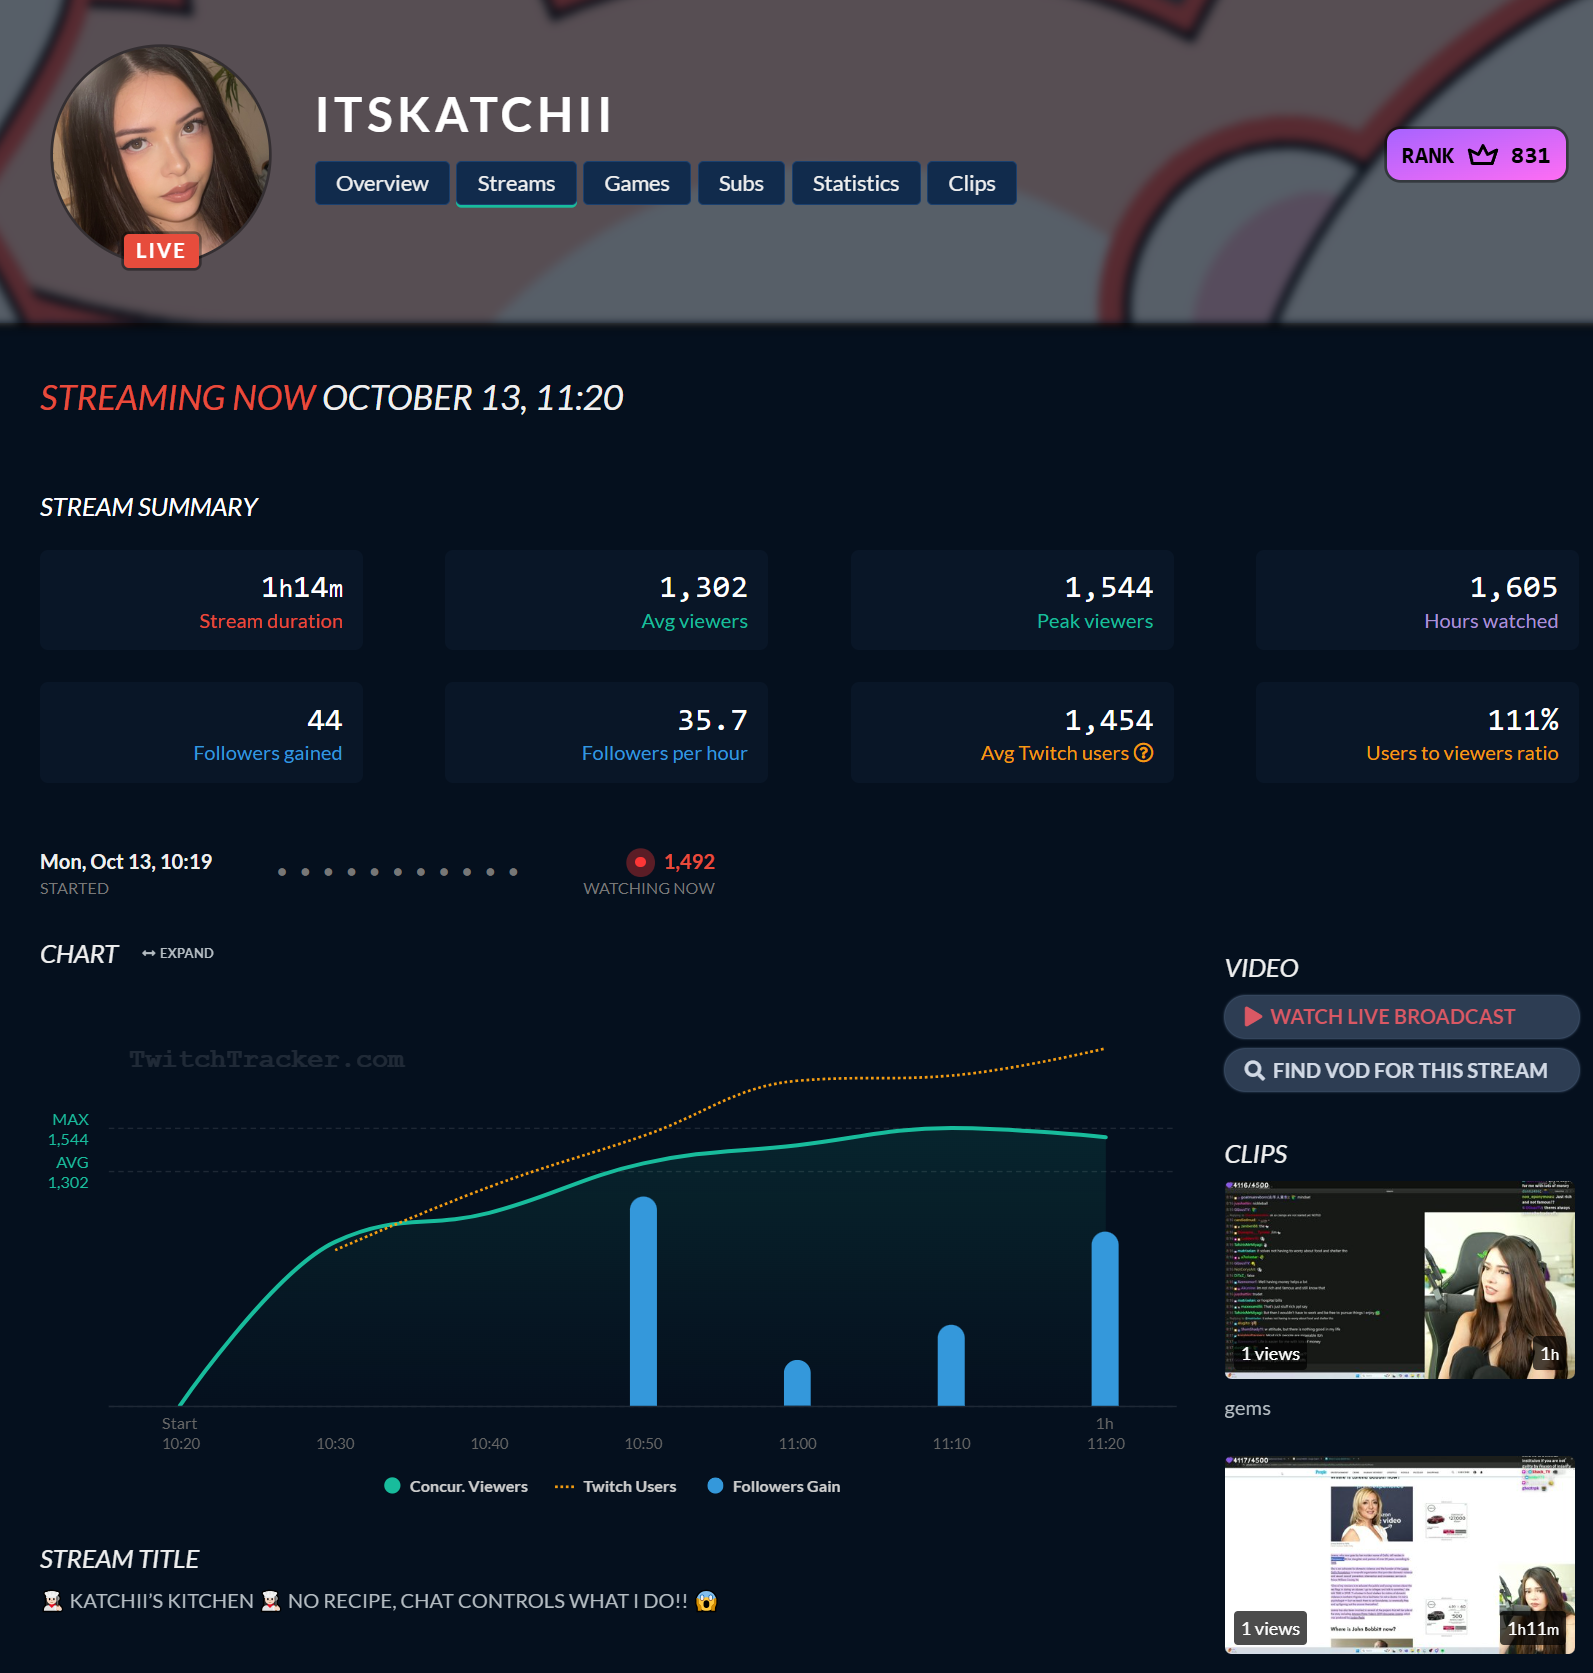
Task: Toggle Concur. Viewers legend series
Action: (456, 1486)
